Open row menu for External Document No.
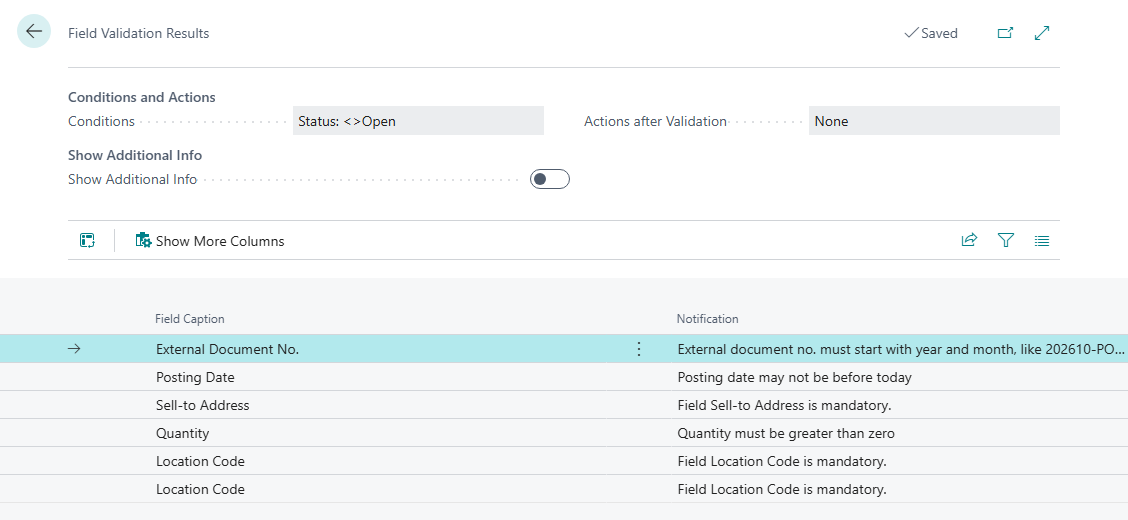 pyautogui.click(x=638, y=350)
